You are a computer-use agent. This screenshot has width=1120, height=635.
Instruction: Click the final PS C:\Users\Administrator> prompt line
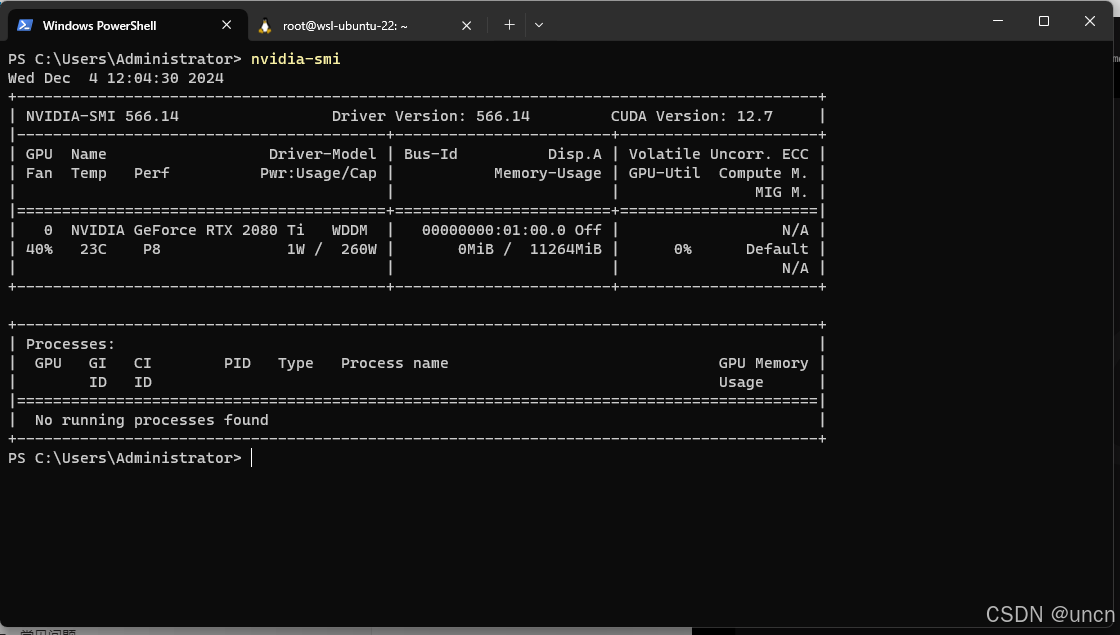pos(125,458)
